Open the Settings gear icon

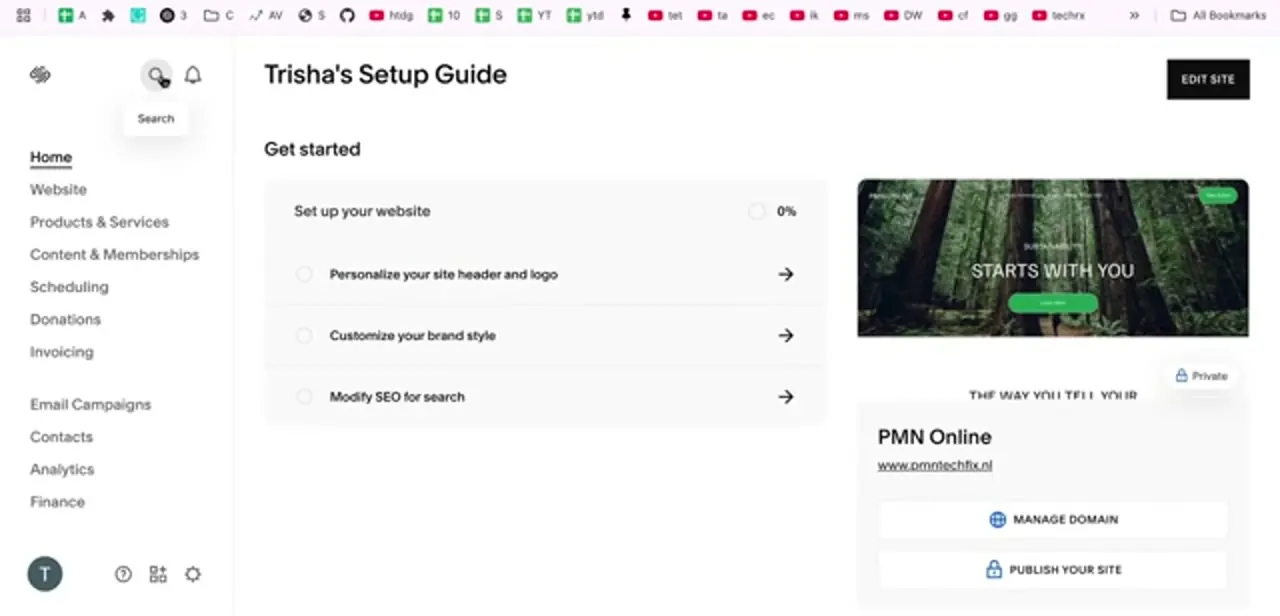pyautogui.click(x=193, y=574)
